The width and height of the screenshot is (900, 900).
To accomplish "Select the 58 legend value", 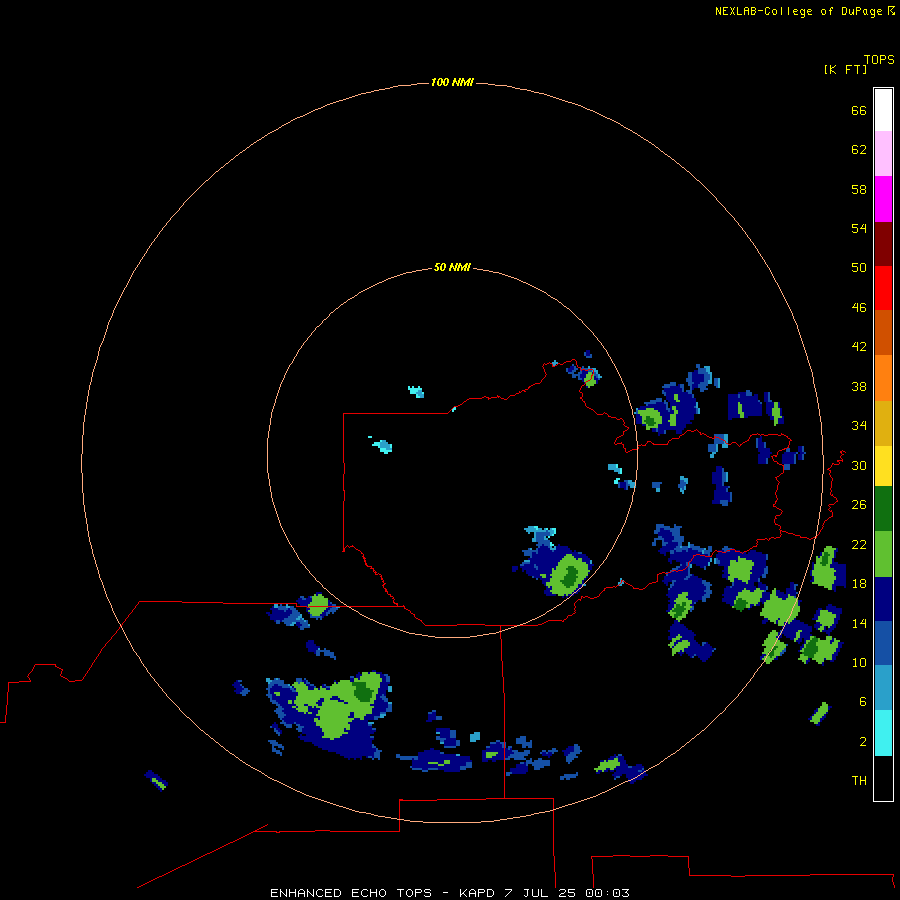I will click(859, 189).
